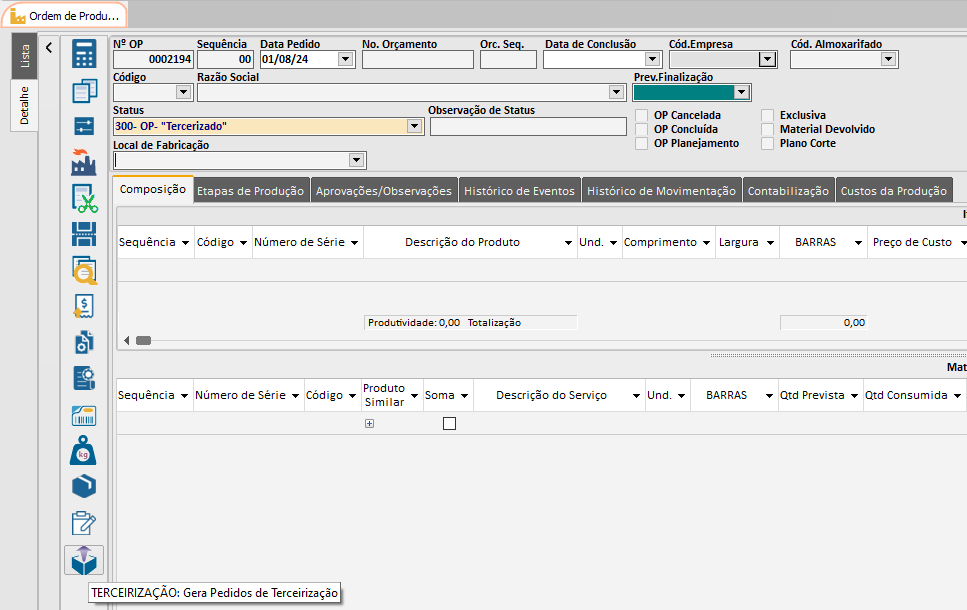Click the Sequência field showing 00
This screenshot has width=967, height=610.
point(225,59)
